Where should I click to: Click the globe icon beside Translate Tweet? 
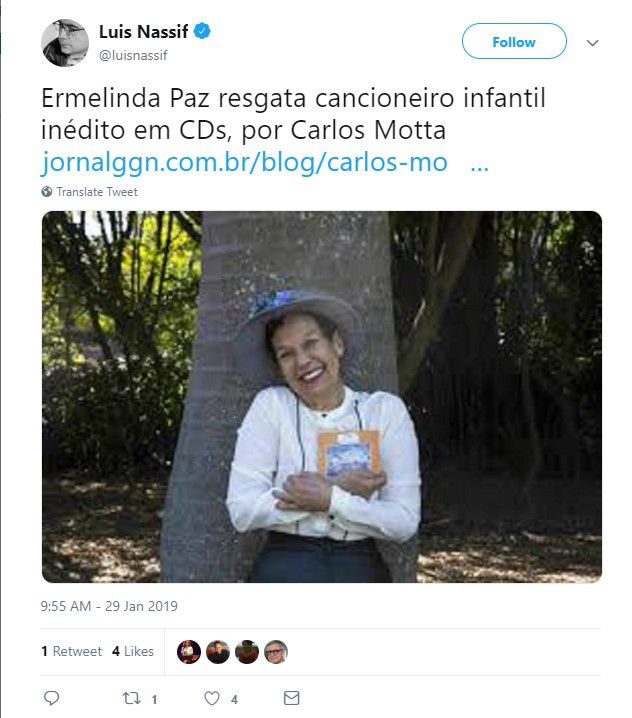click(47, 191)
